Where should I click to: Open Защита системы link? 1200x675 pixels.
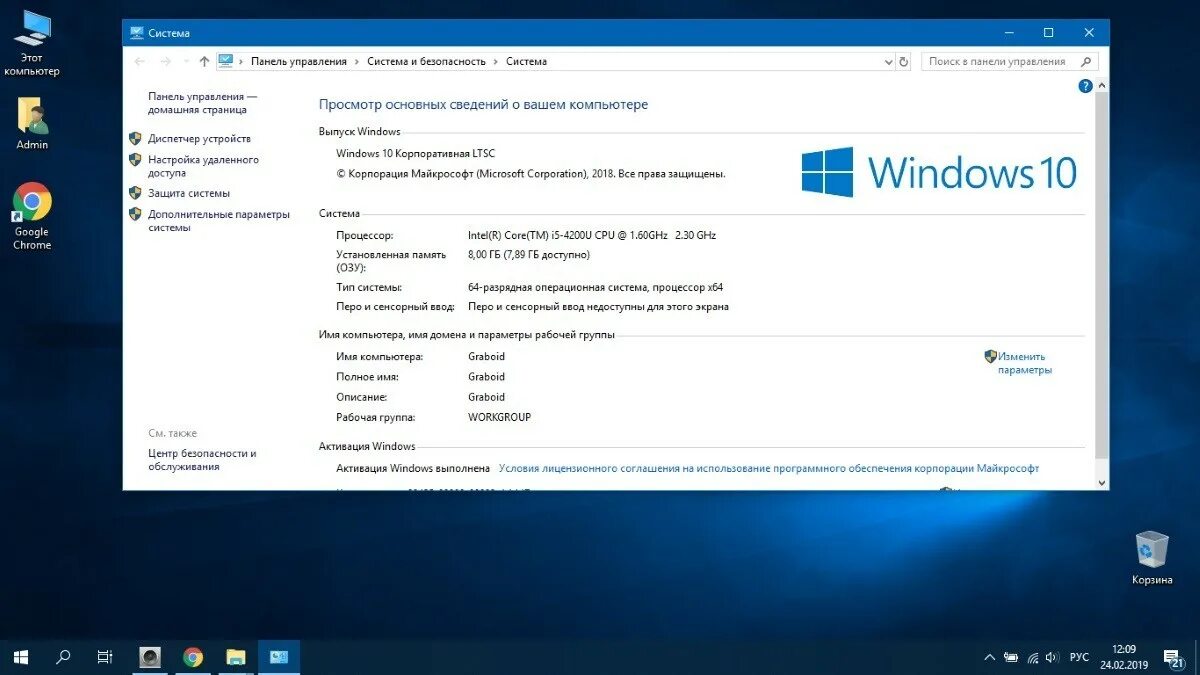189,193
